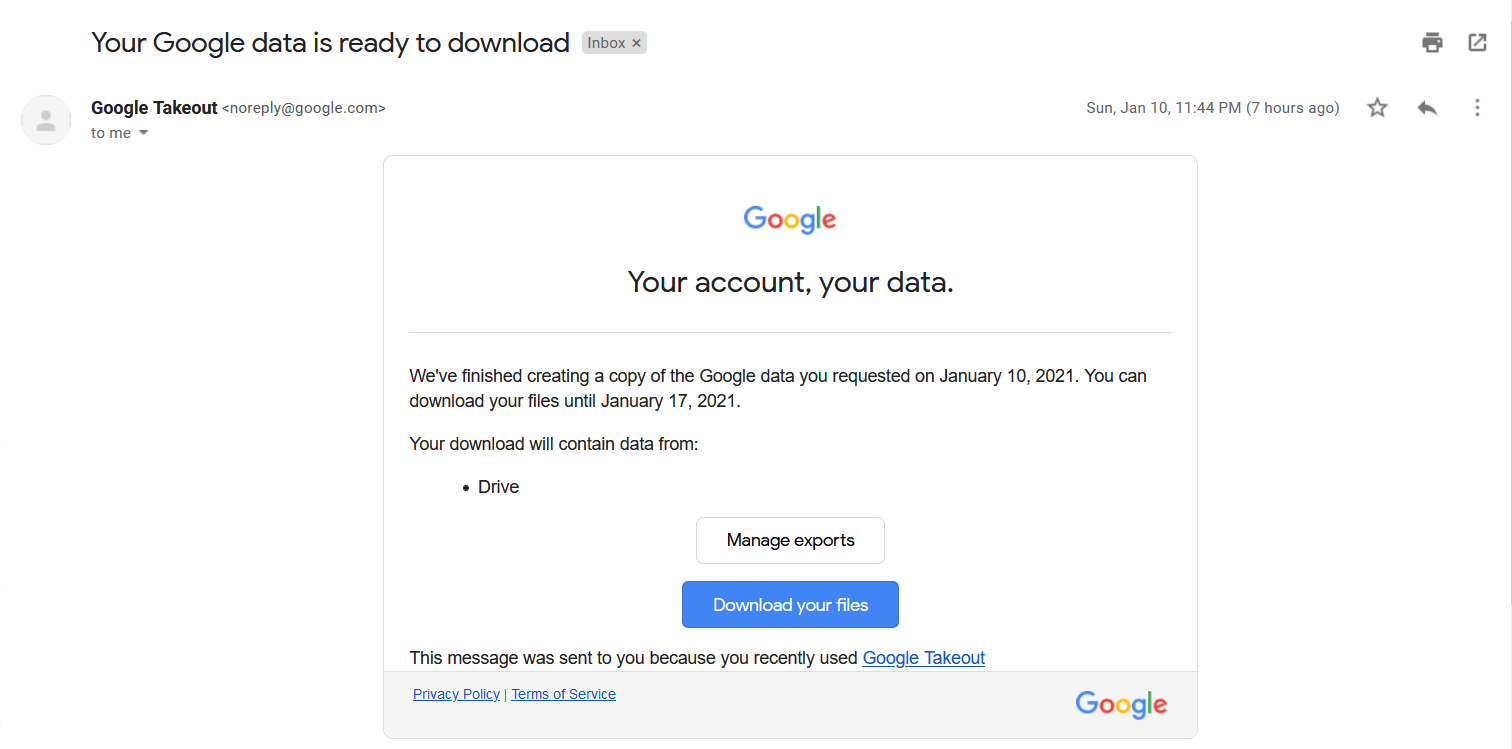This screenshot has height=749, width=1512.
Task: Open the Google Takeout link
Action: 923,657
